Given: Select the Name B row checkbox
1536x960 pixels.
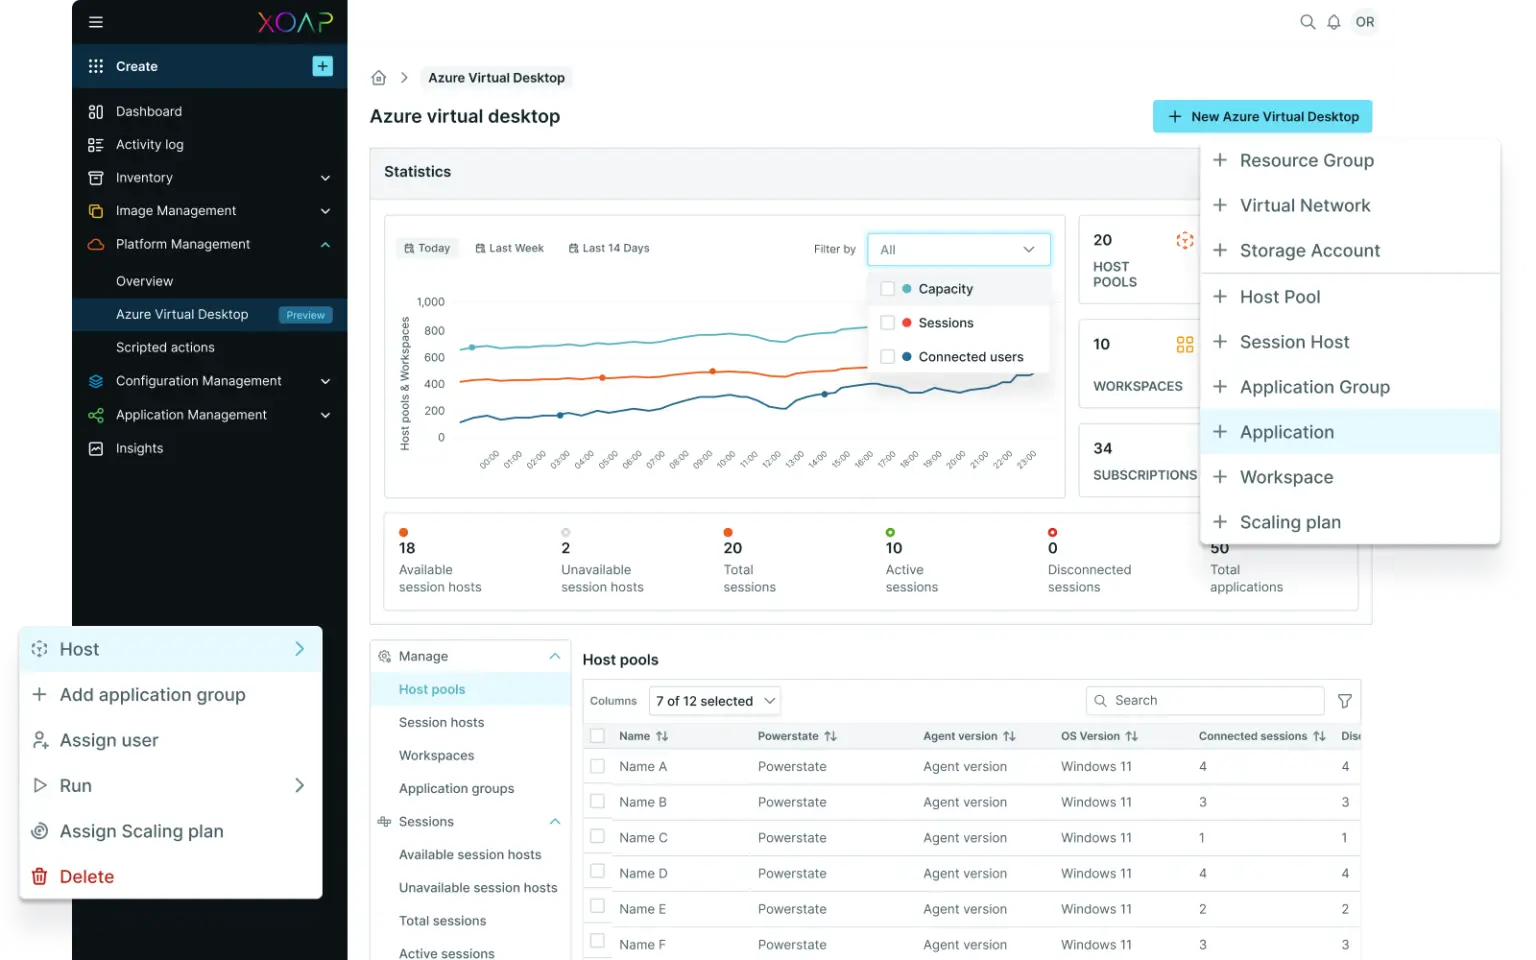Looking at the screenshot, I should point(598,801).
